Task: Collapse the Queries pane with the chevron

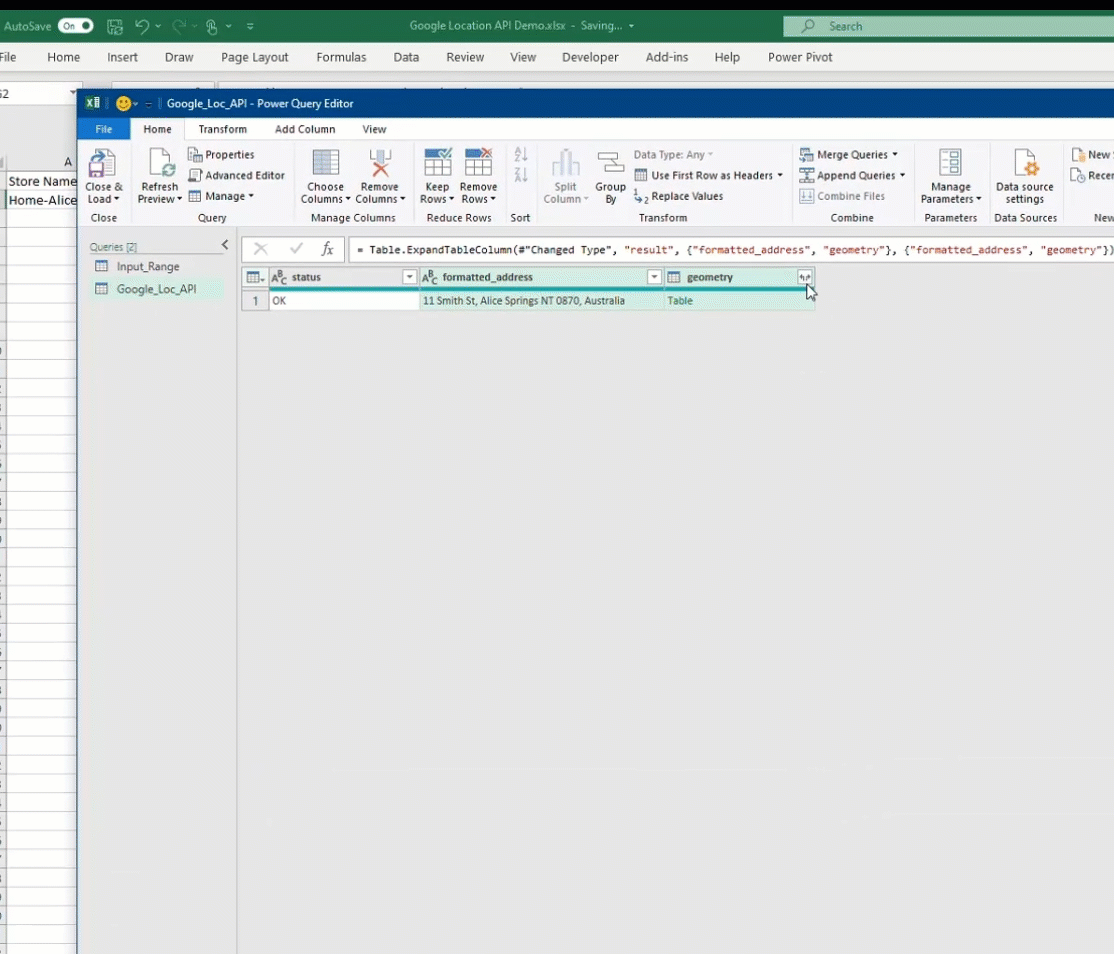Action: pyautogui.click(x=225, y=245)
